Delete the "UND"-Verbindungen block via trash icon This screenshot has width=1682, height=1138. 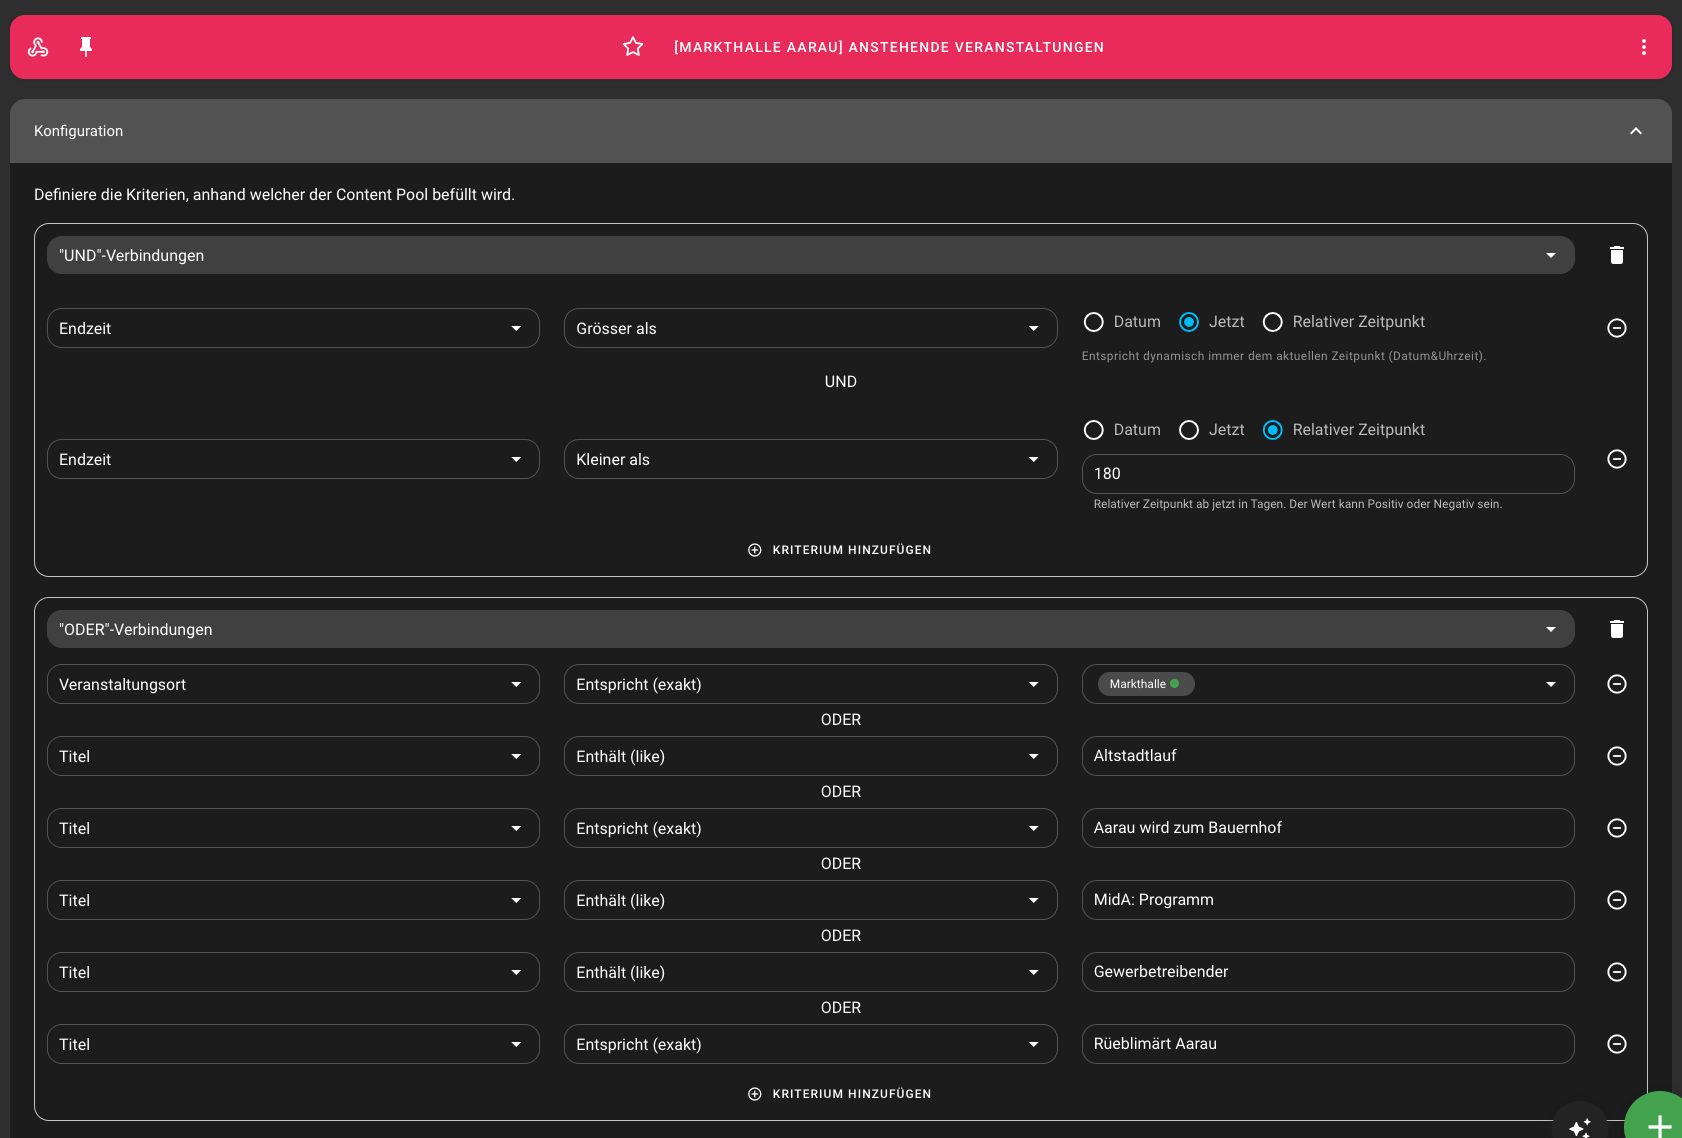click(x=1617, y=255)
